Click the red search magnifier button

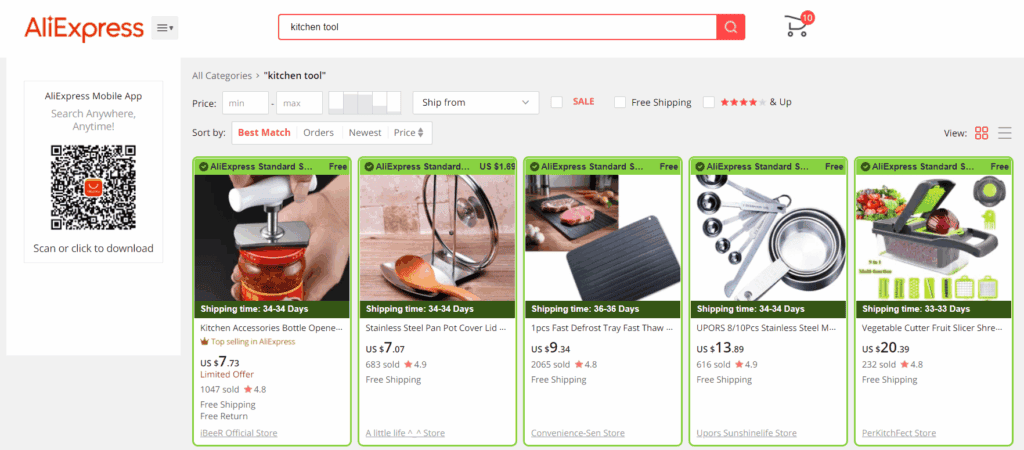point(731,27)
